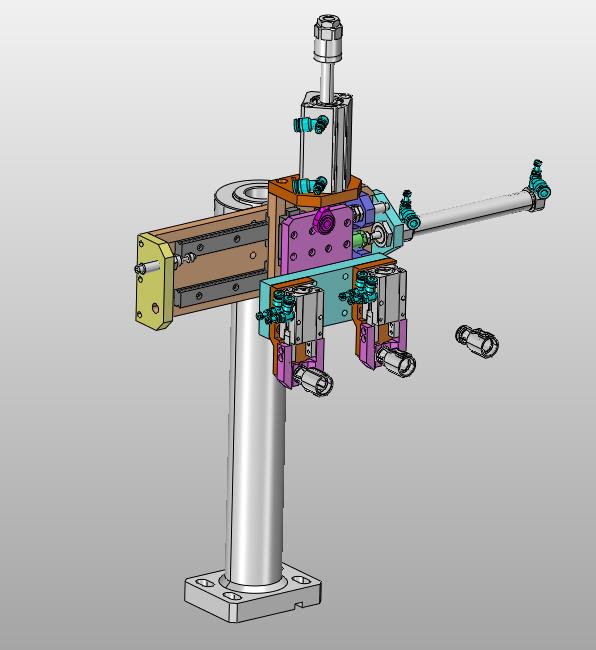This screenshot has height=650, width=596.
Task: Select the part held by the right gripper
Action: coord(397,361)
